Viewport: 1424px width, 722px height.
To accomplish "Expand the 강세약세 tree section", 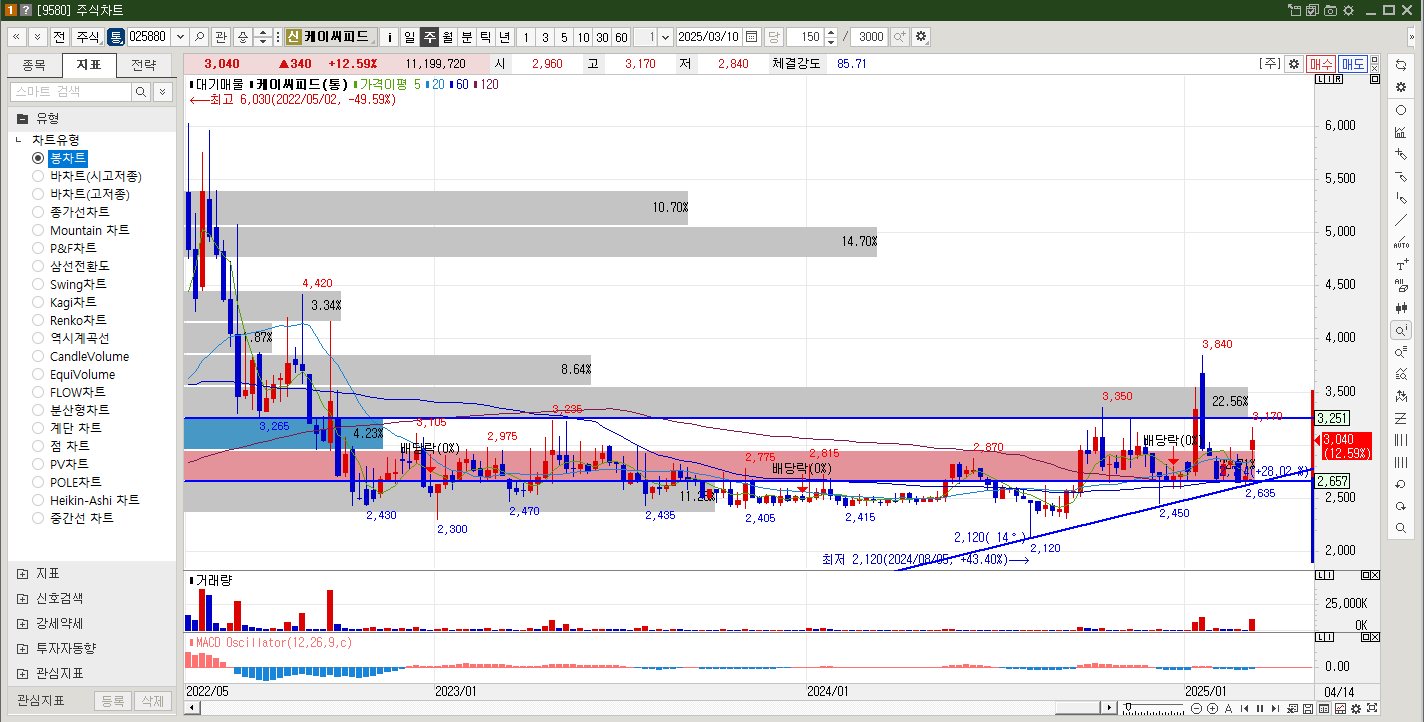I will 22,623.
